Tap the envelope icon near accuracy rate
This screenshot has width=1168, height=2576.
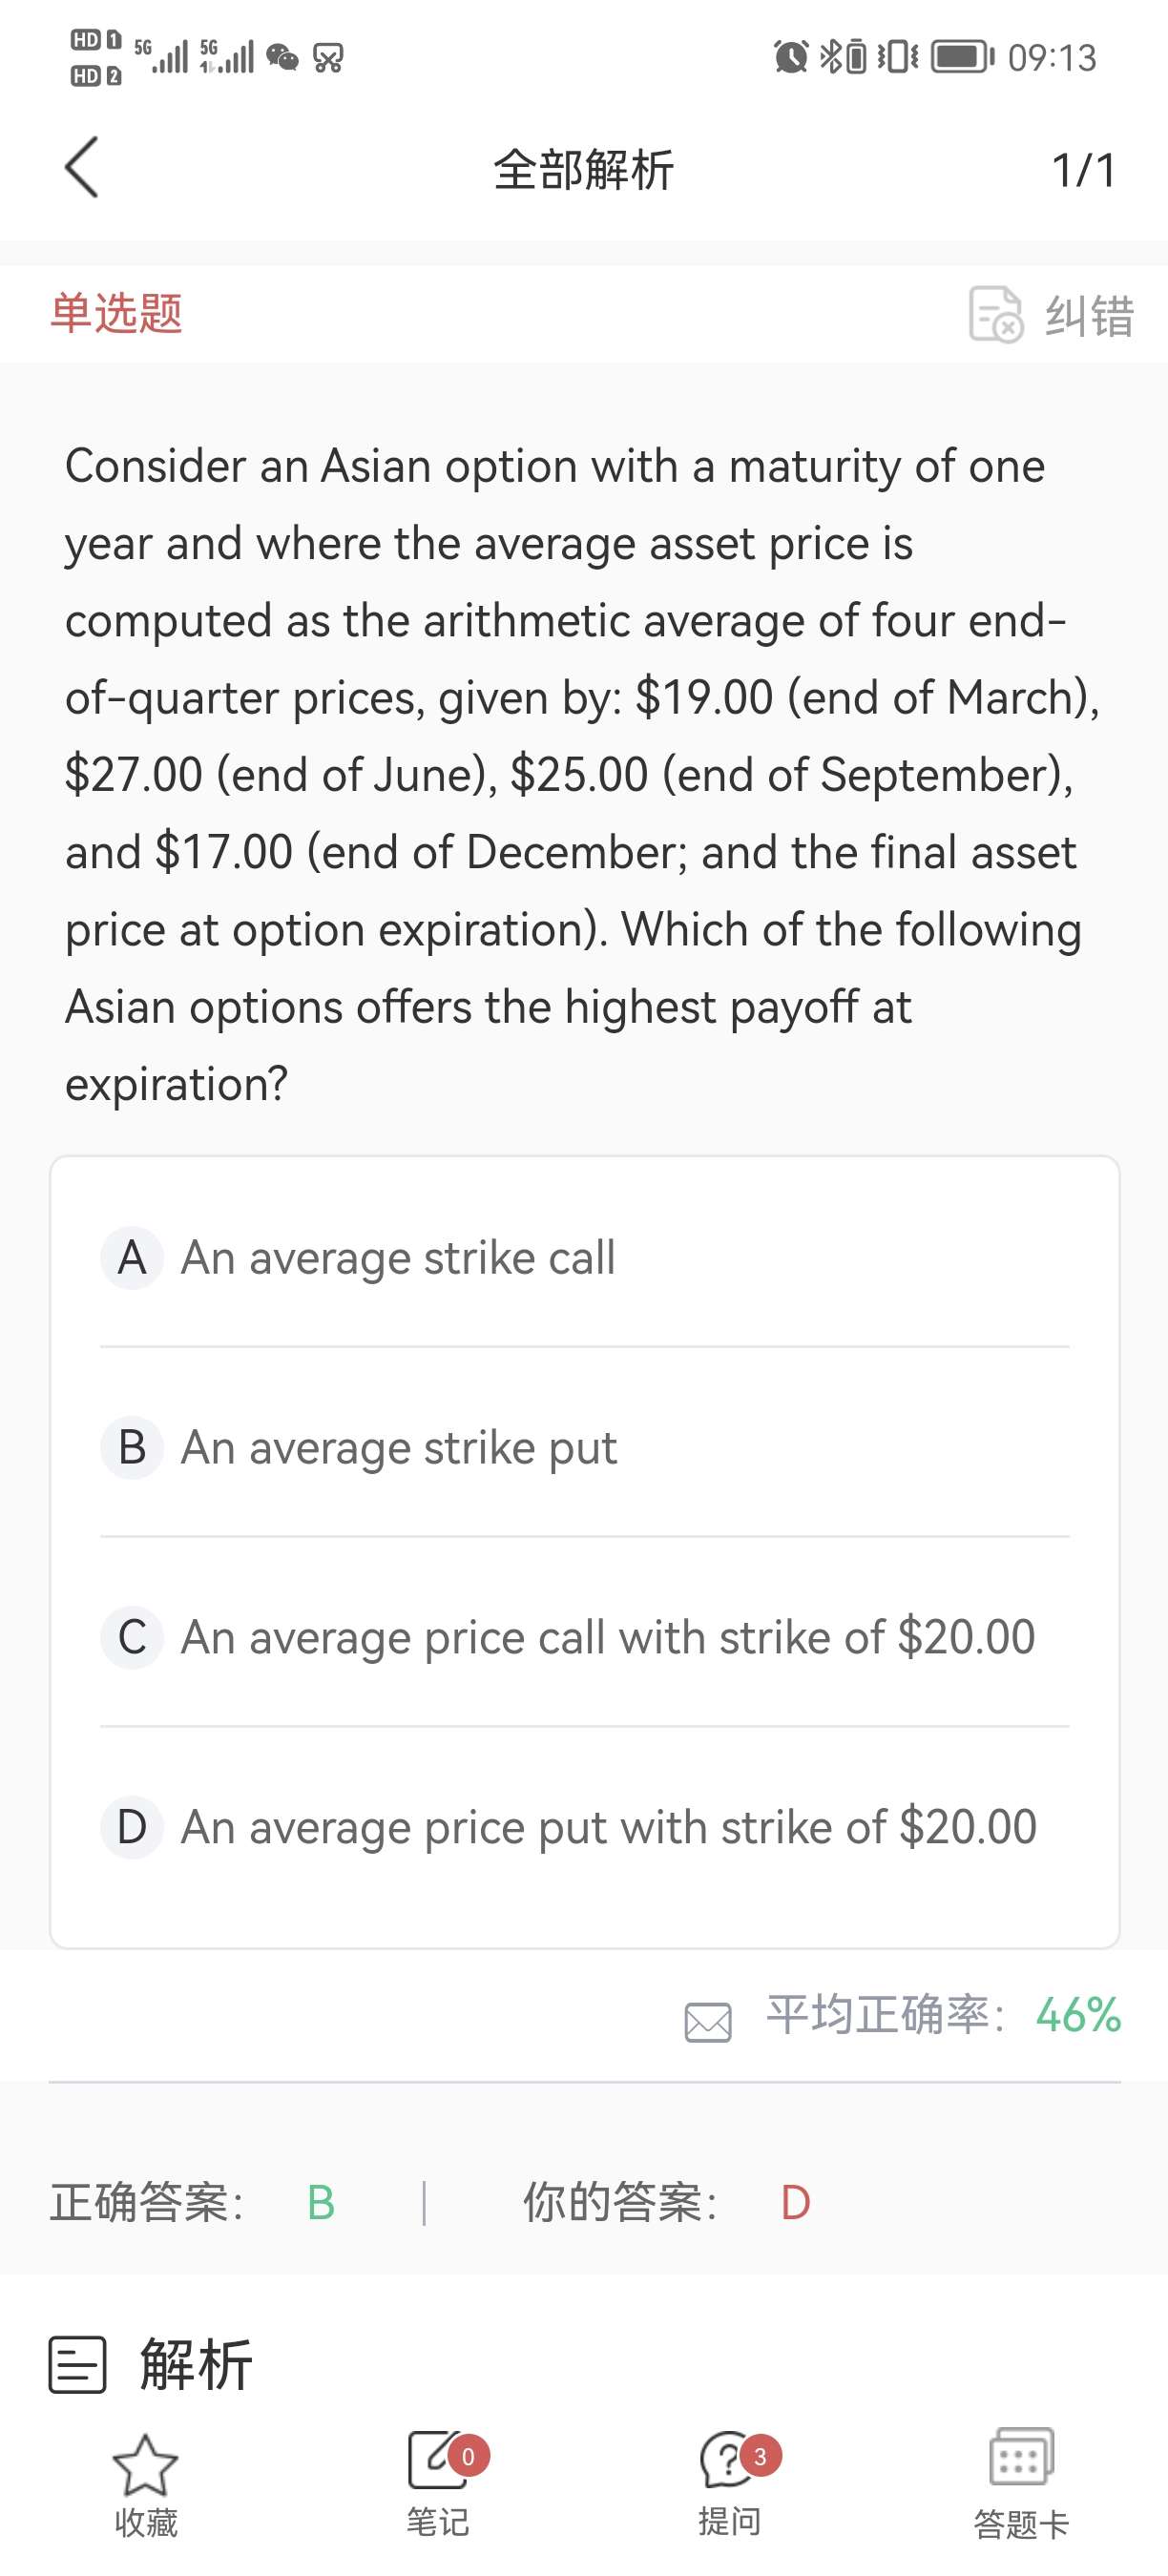(x=708, y=2021)
